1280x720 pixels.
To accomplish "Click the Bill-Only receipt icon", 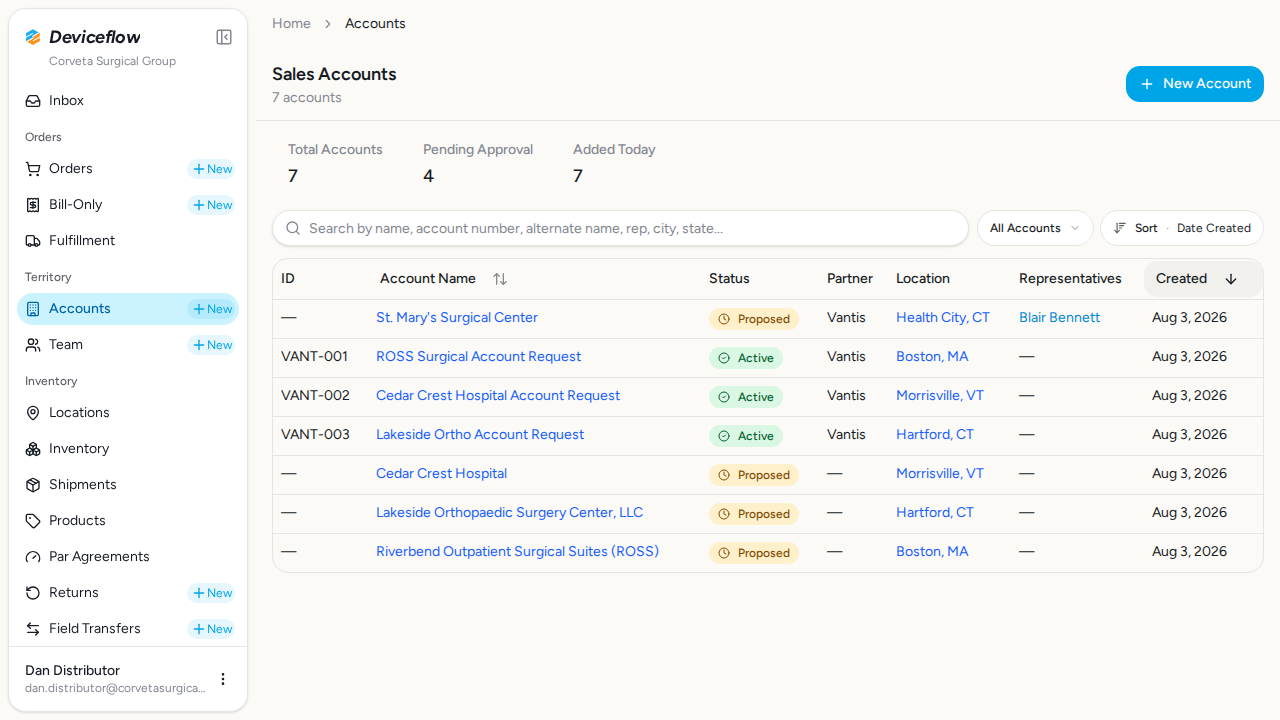I will 33,205.
